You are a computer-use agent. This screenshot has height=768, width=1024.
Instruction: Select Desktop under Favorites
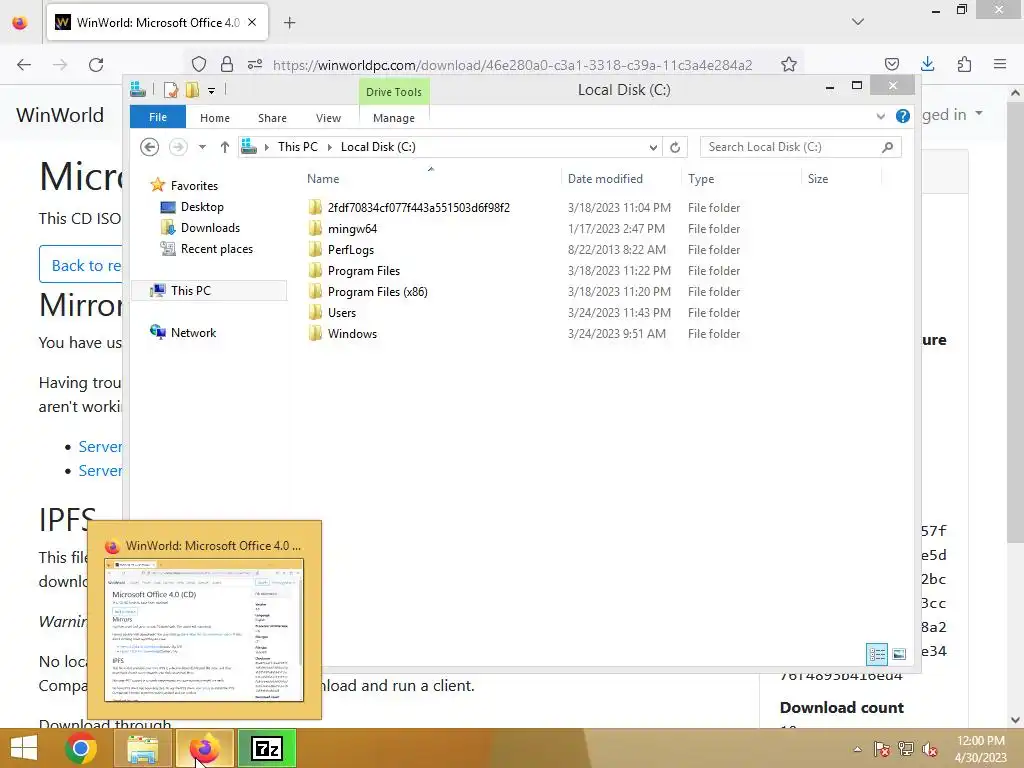pos(202,206)
